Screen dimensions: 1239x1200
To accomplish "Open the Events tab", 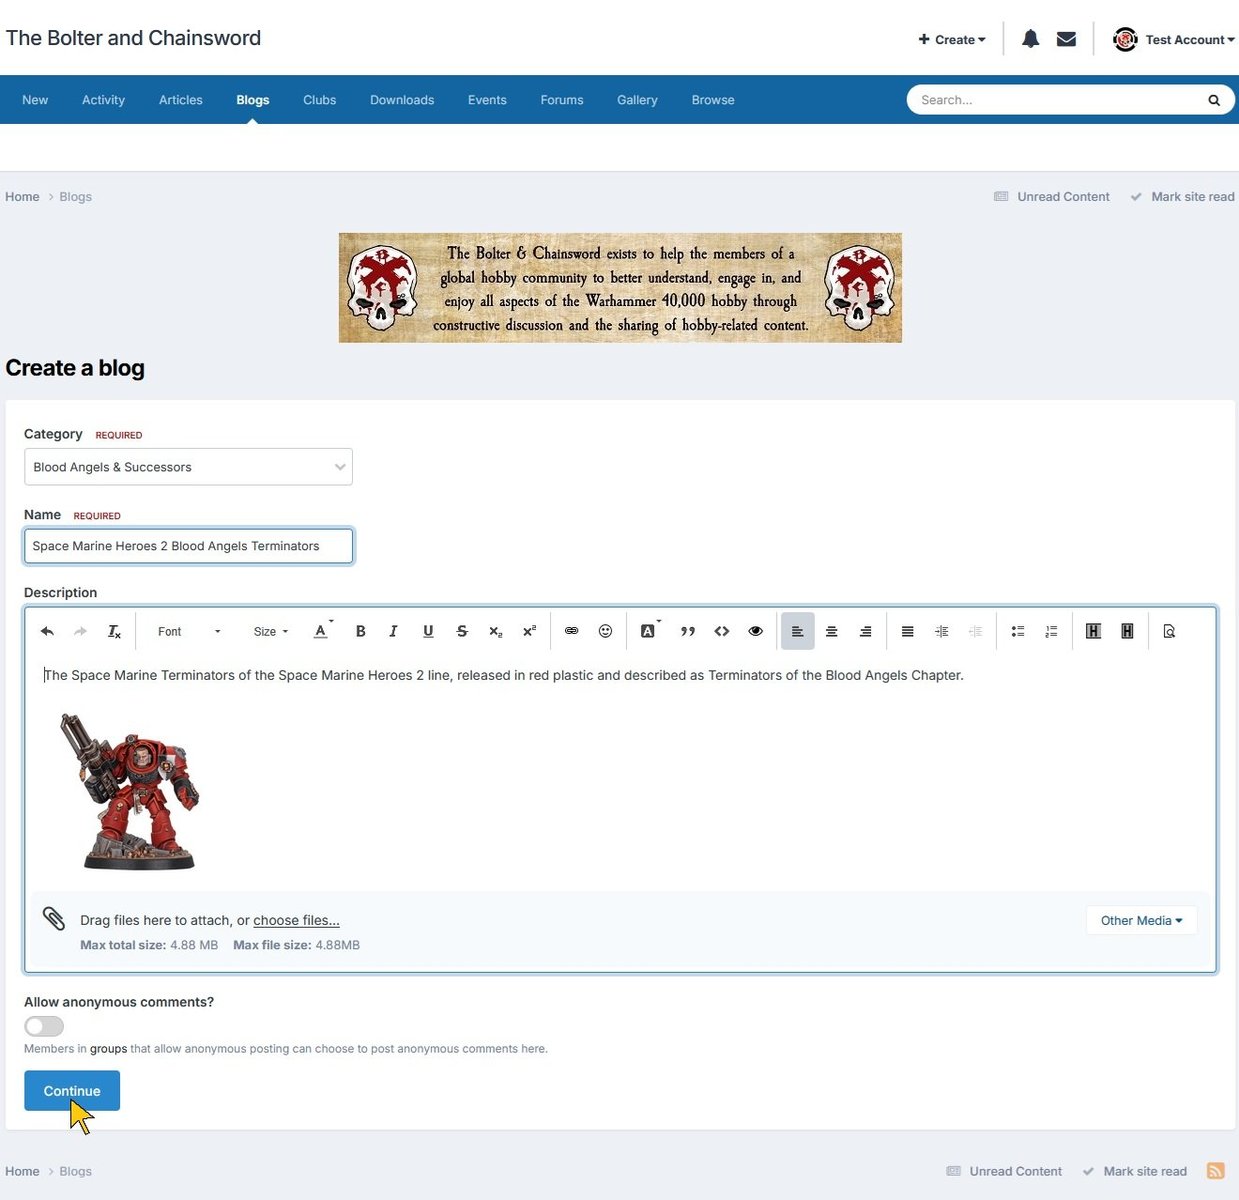I will pyautogui.click(x=487, y=100).
